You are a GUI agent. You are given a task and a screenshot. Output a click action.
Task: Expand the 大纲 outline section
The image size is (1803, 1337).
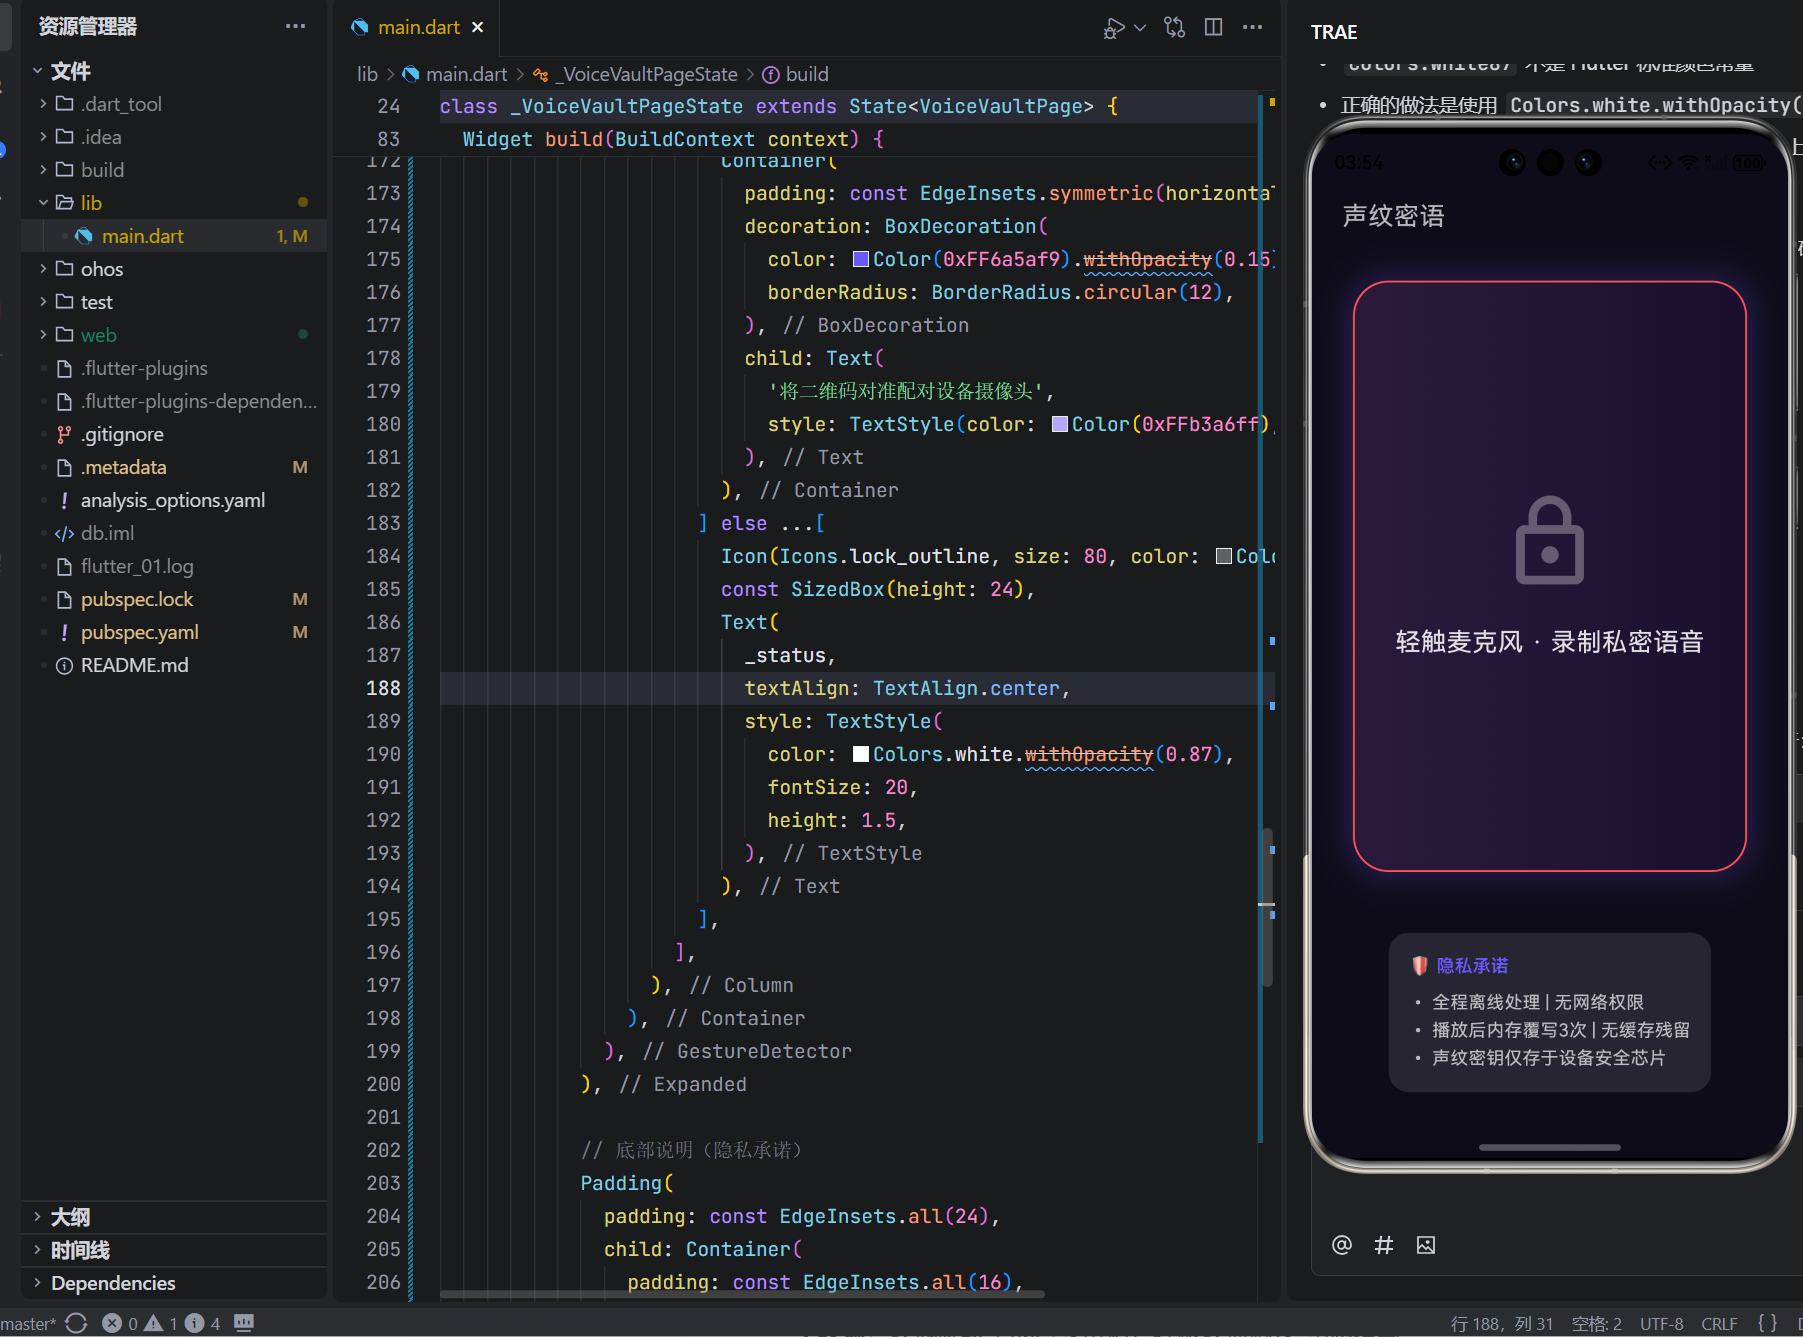(174, 1217)
